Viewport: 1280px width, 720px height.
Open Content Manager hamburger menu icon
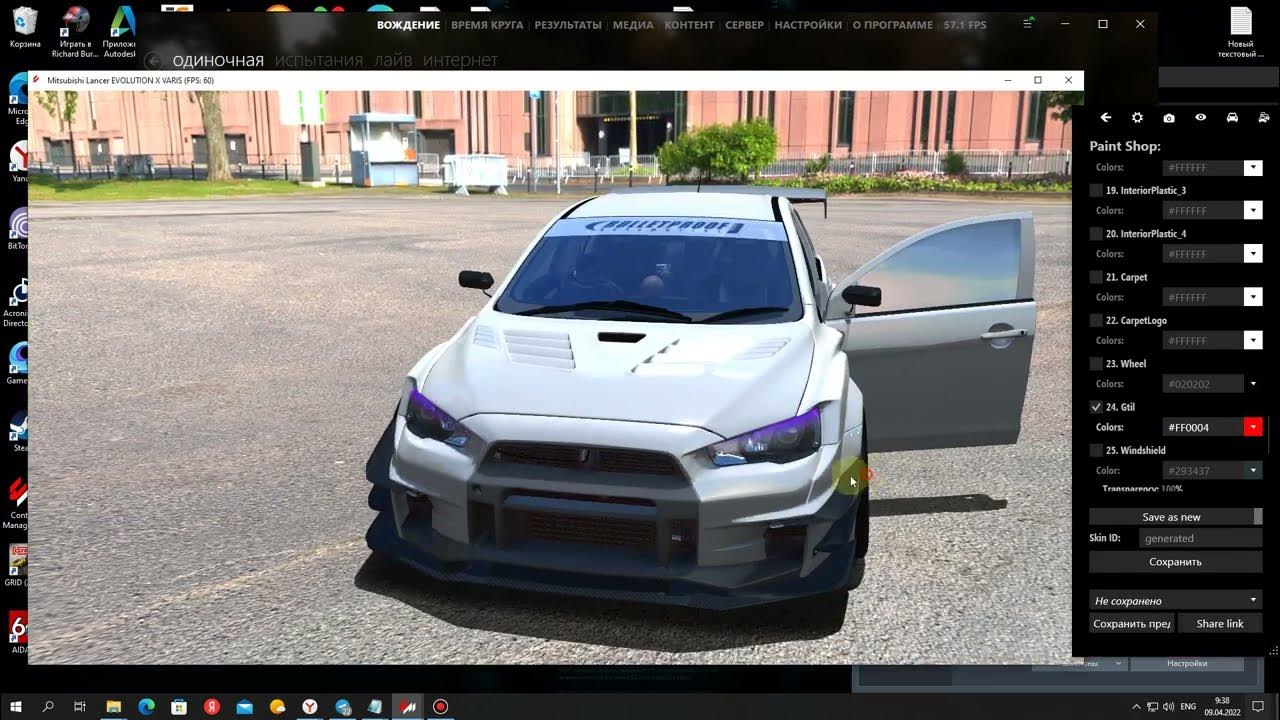pyautogui.click(x=1029, y=24)
